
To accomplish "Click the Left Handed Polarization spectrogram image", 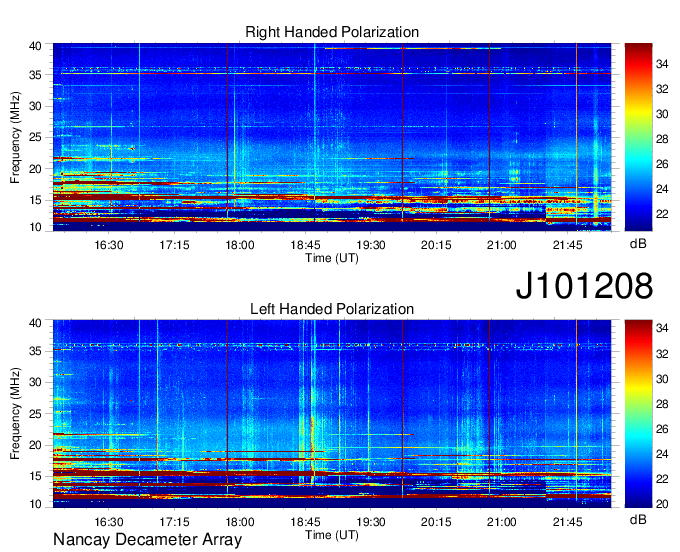I will [x=332, y=414].
